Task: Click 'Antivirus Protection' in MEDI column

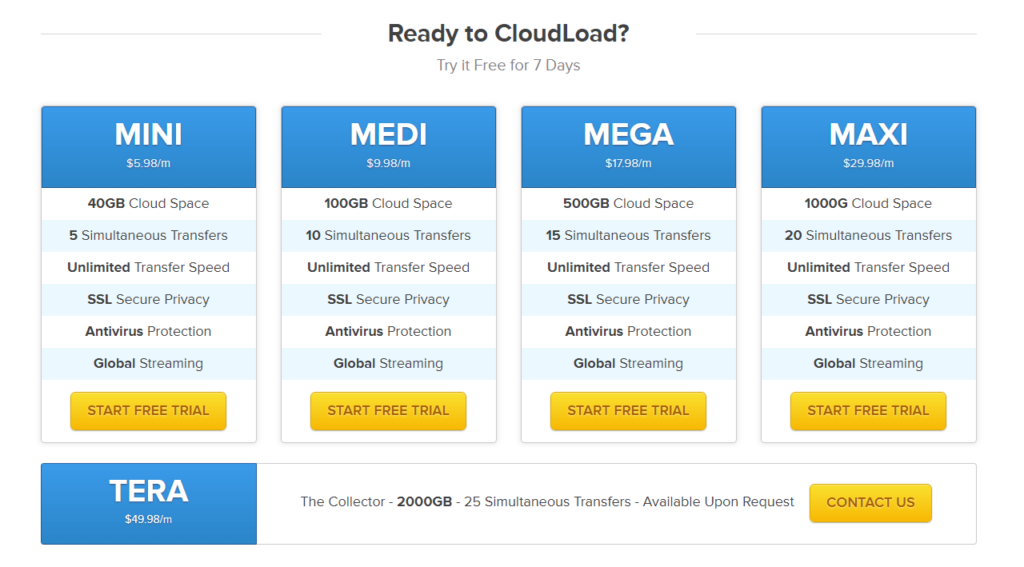Action: [388, 332]
